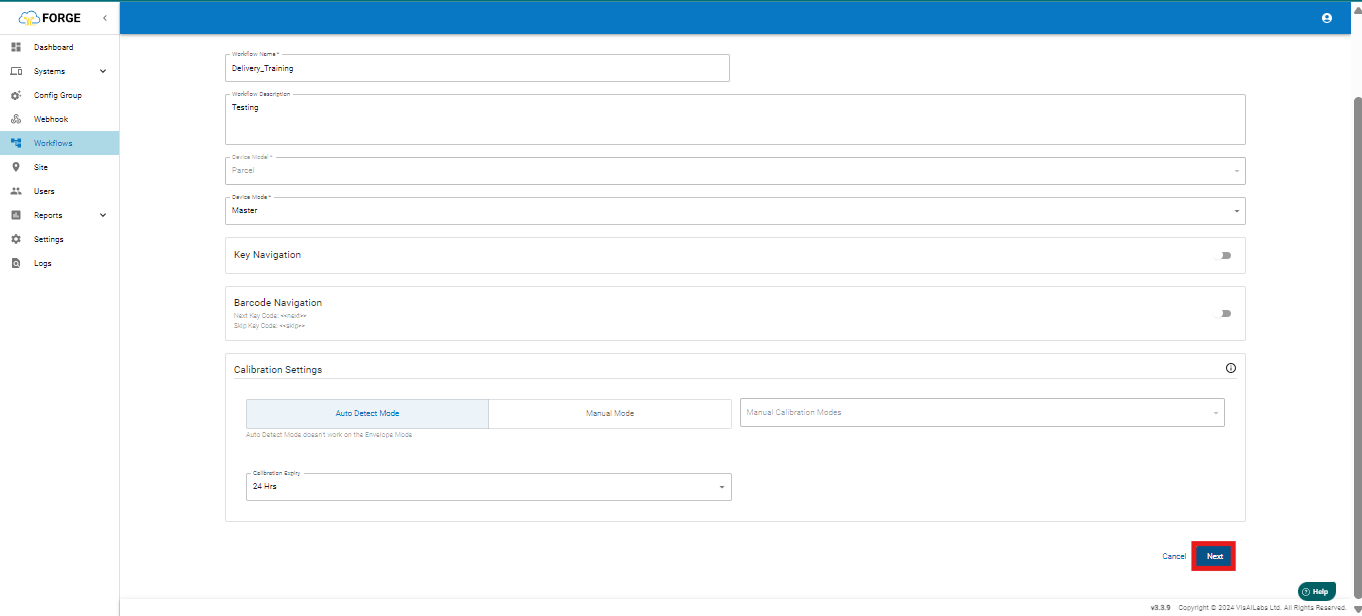Viewport: 1362px width, 616px height.
Task: Expand the Reports submenu chevron
Action: (x=103, y=215)
